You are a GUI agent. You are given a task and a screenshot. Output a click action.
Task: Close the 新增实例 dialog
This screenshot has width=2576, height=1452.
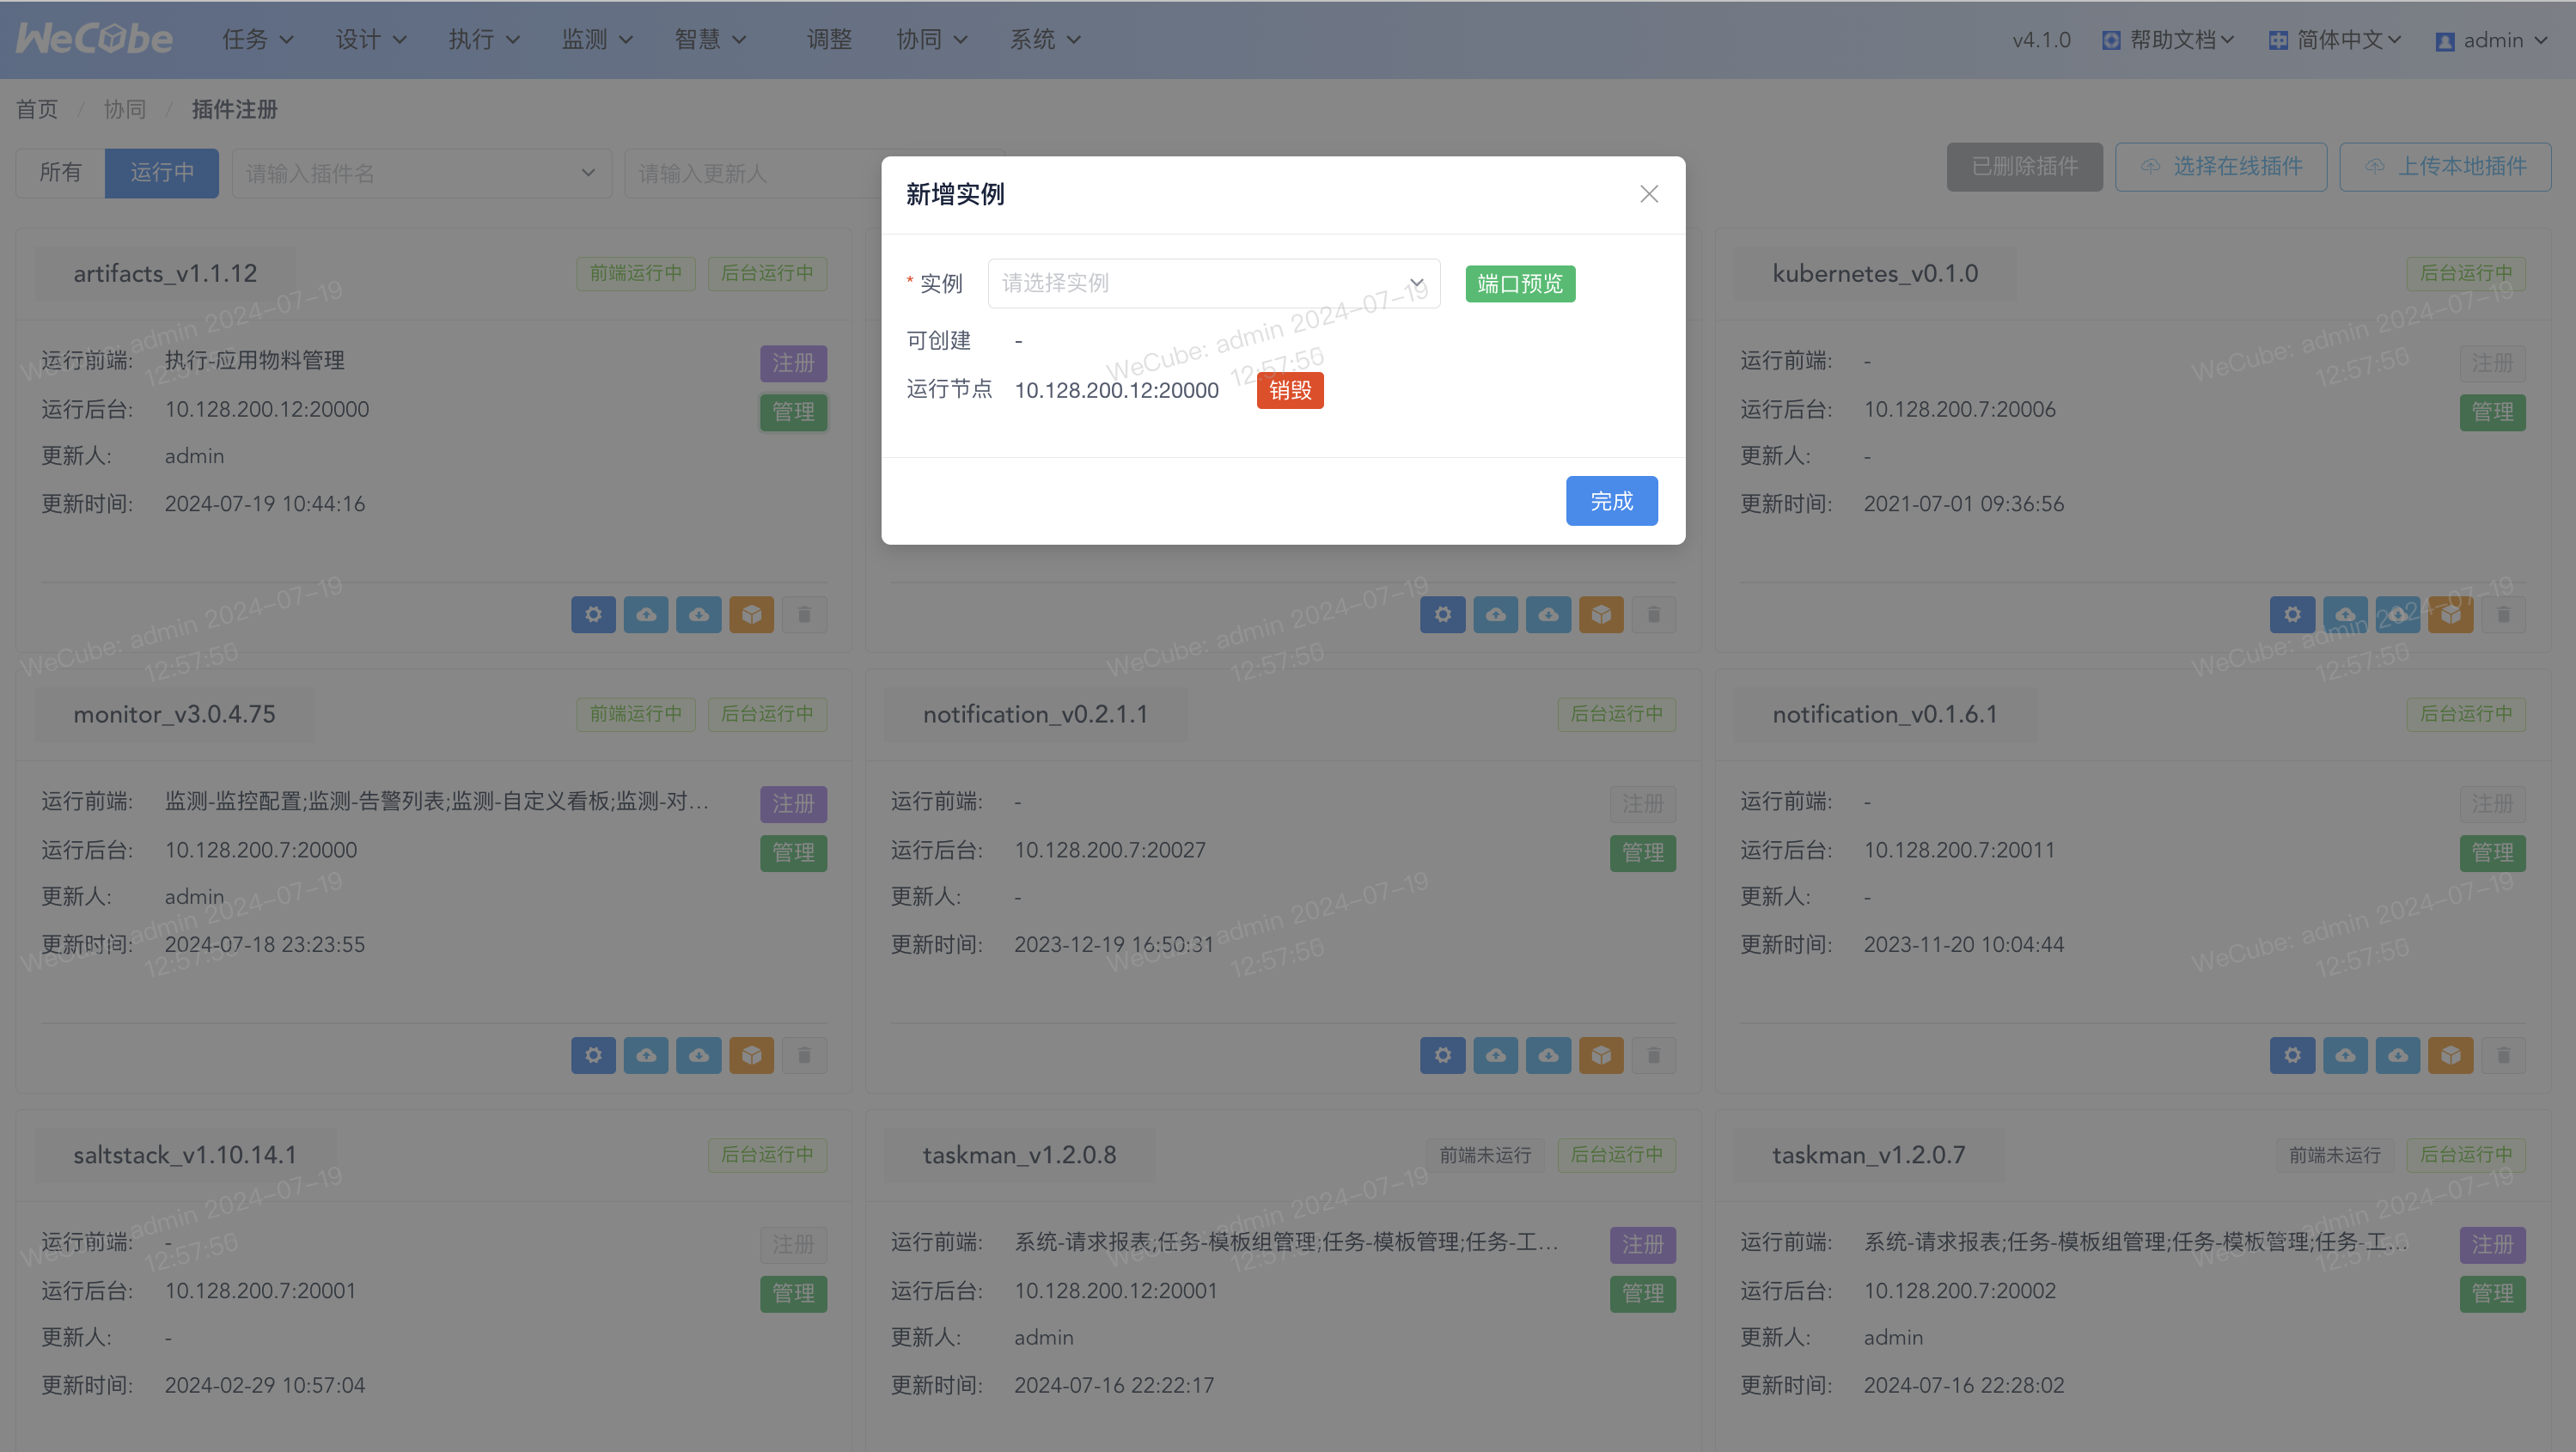tap(1649, 194)
